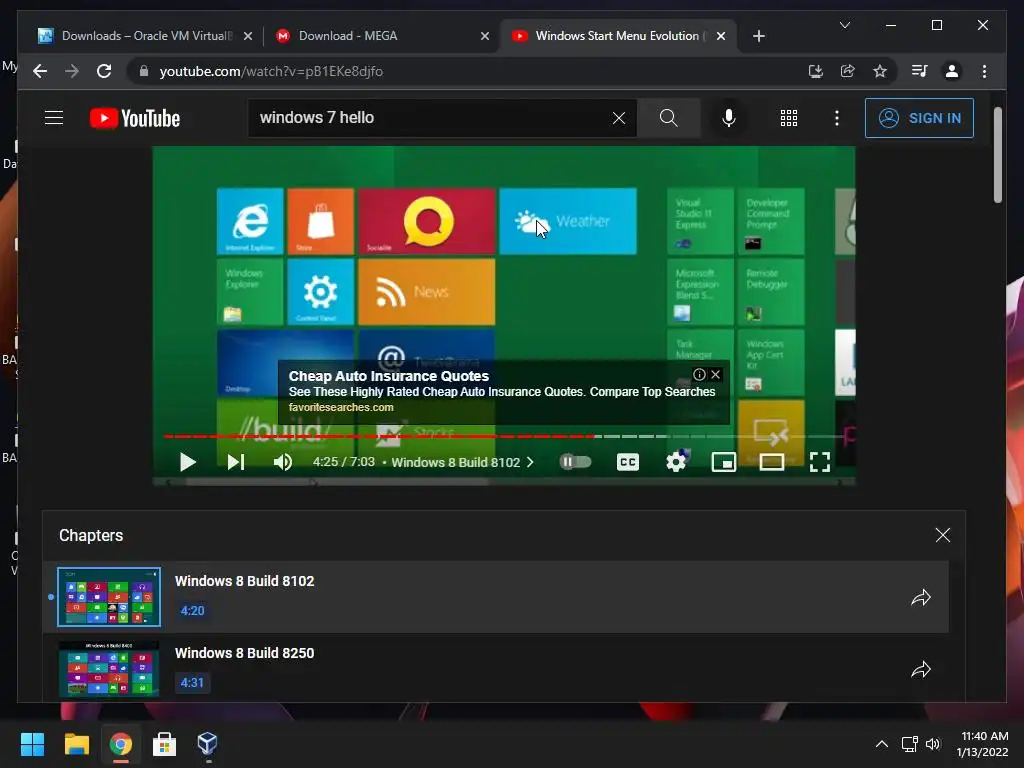Image resolution: width=1024 pixels, height=768 pixels.
Task: Clear the search query with X
Action: 618,118
